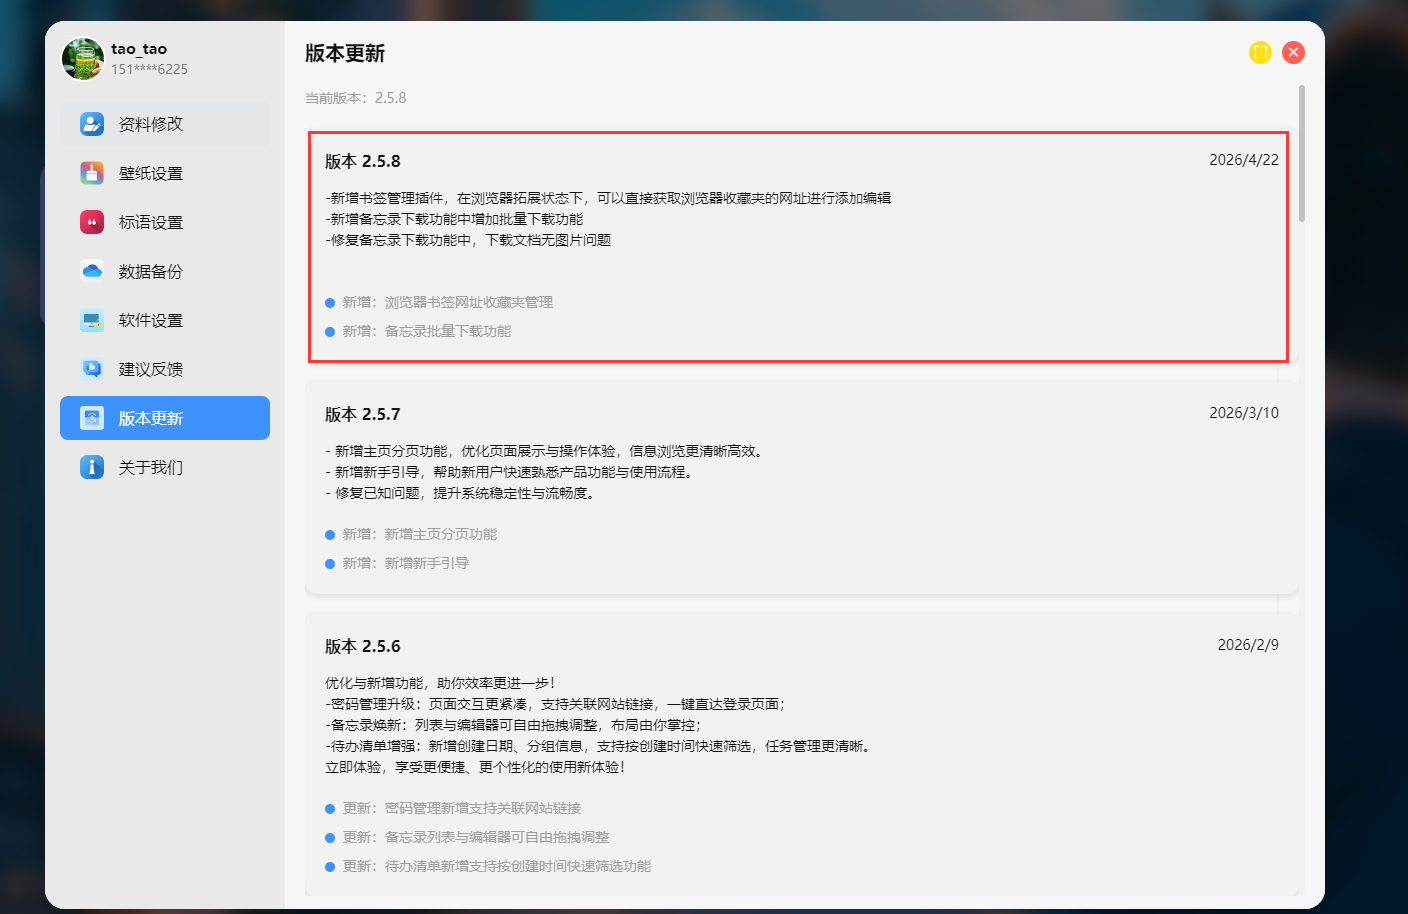Close the settings window with red X
1408x914 pixels.
tap(1293, 52)
